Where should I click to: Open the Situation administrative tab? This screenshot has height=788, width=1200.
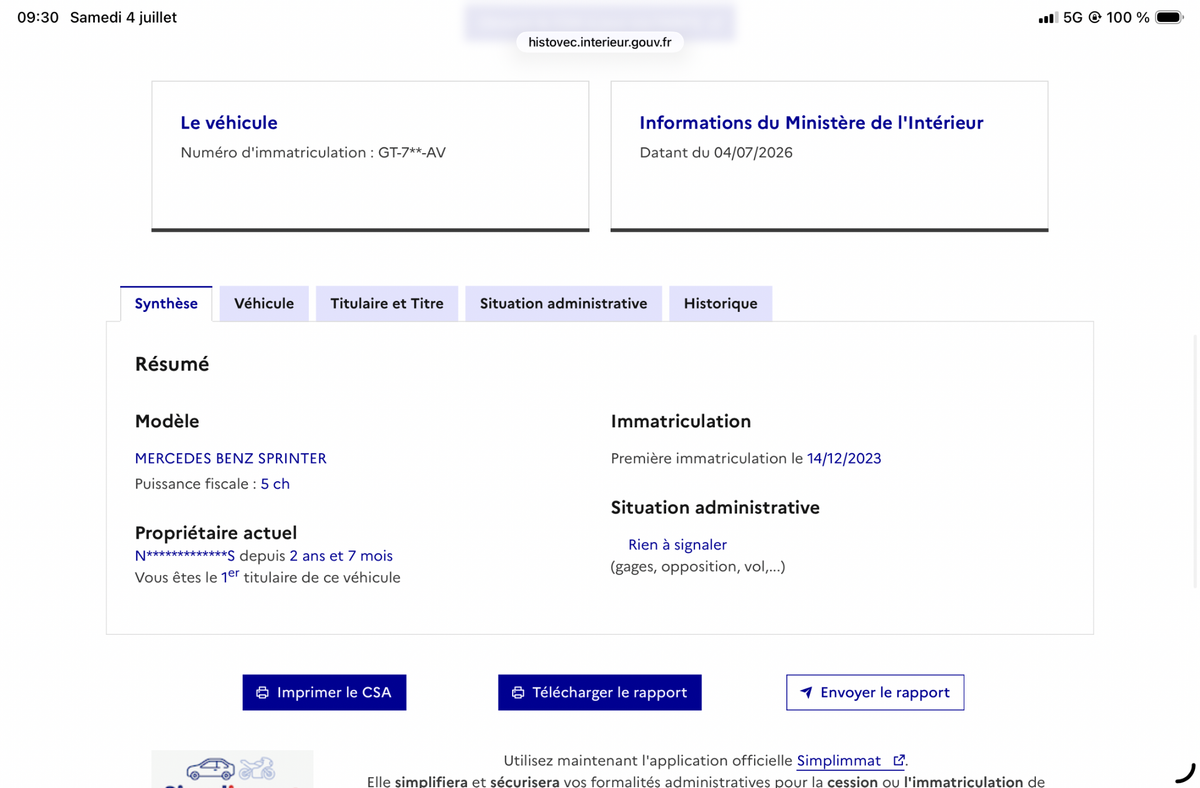563,303
